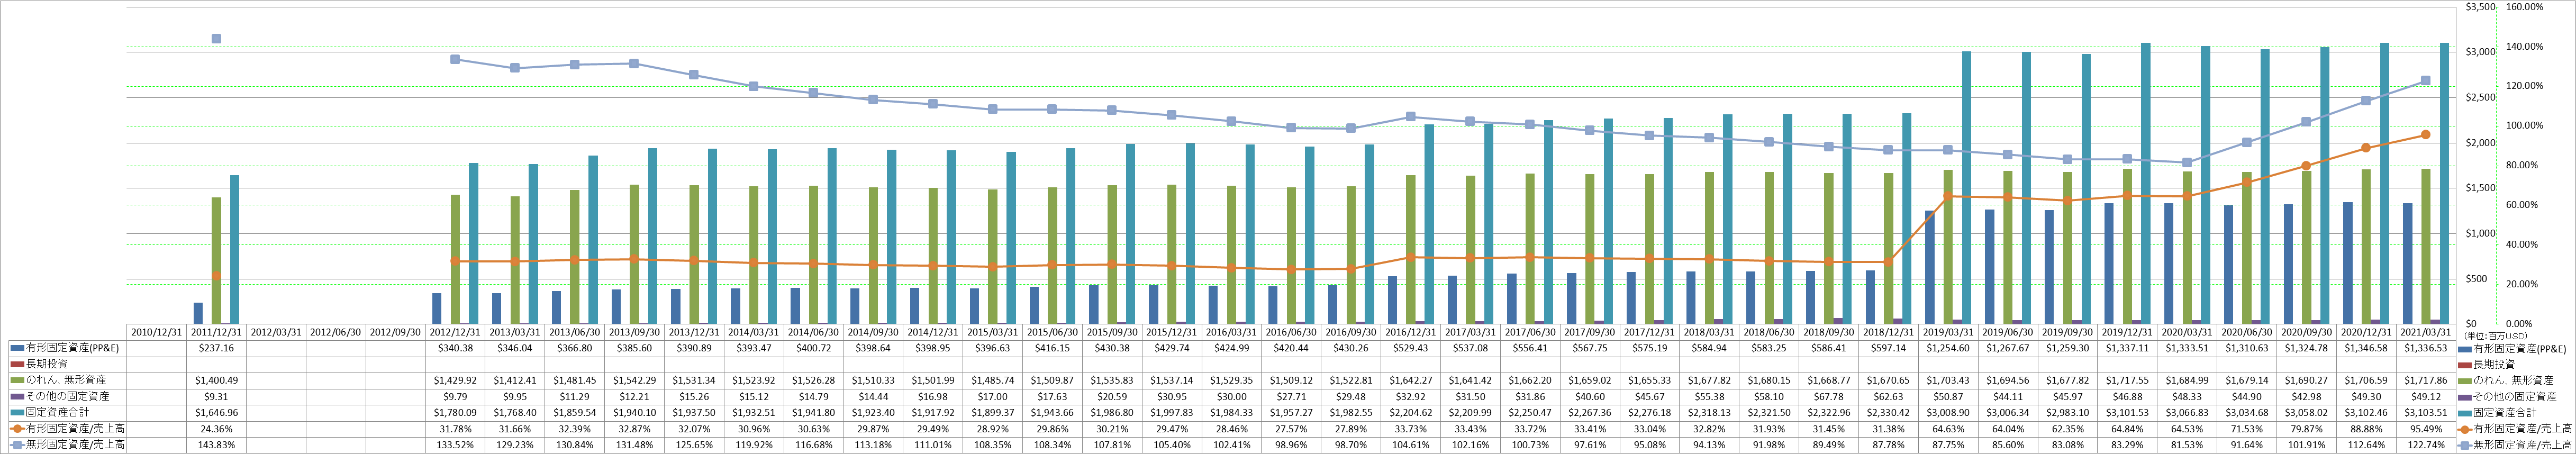Select the $3,101.53 cell under 2019/12/31
The image size is (2576, 454).
click(x=2127, y=412)
